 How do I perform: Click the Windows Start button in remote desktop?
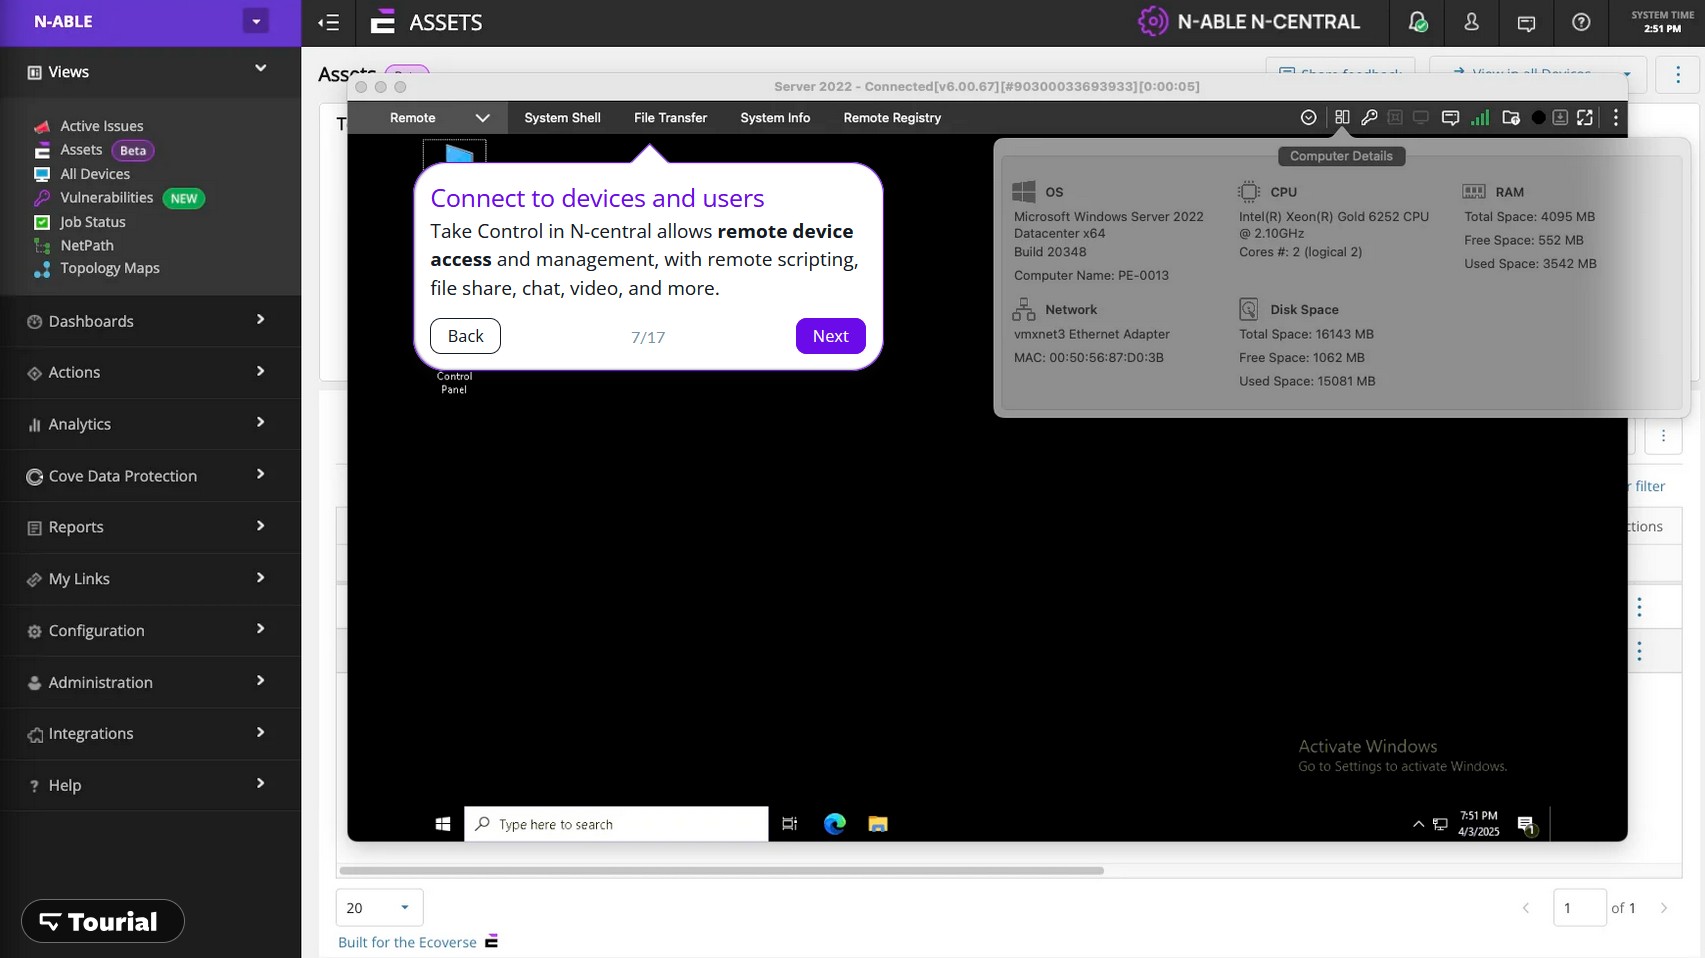coord(443,824)
